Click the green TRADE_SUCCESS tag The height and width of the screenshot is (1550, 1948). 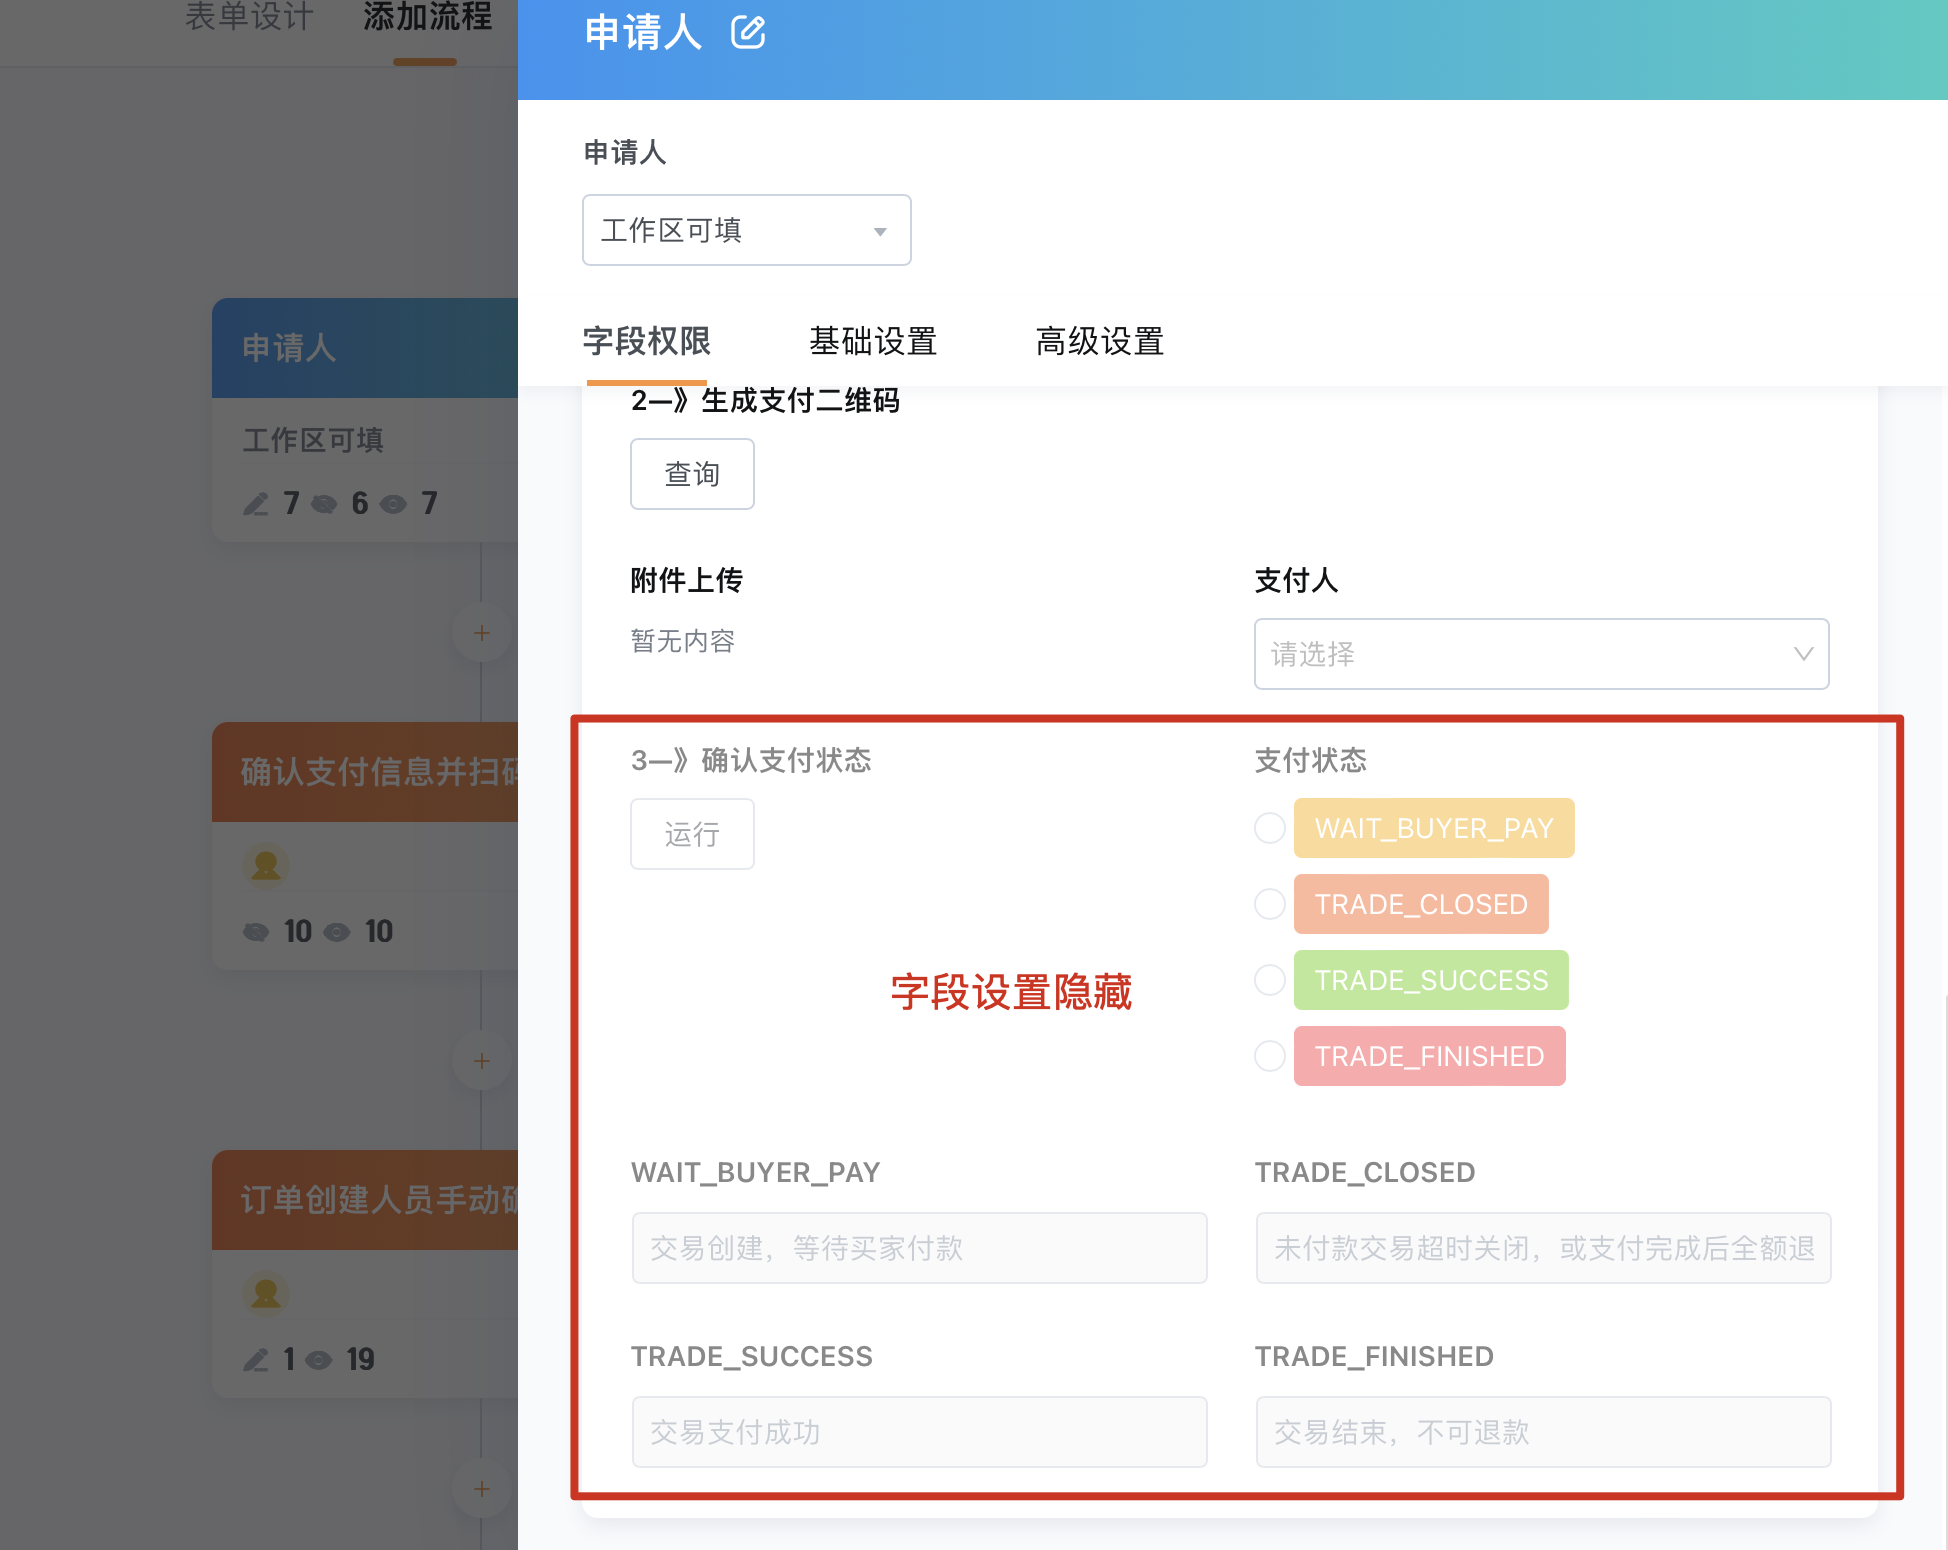[1431, 980]
